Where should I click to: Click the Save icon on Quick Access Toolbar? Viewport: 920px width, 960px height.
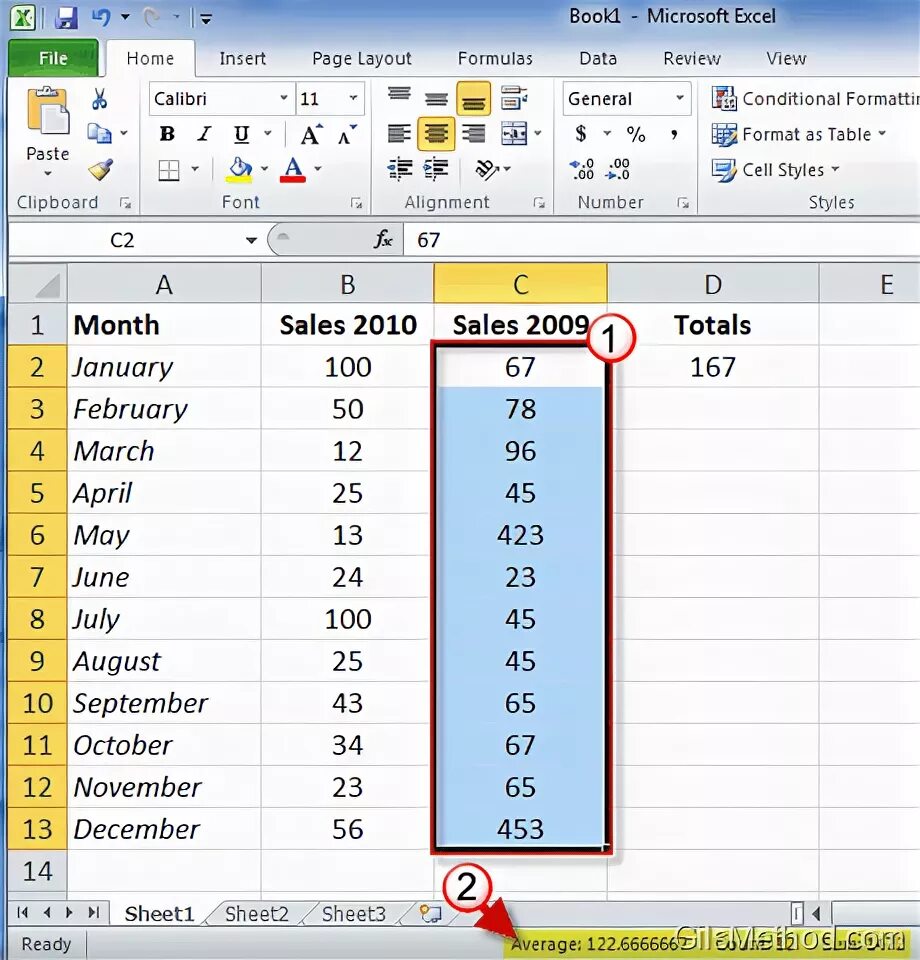pyautogui.click(x=66, y=15)
